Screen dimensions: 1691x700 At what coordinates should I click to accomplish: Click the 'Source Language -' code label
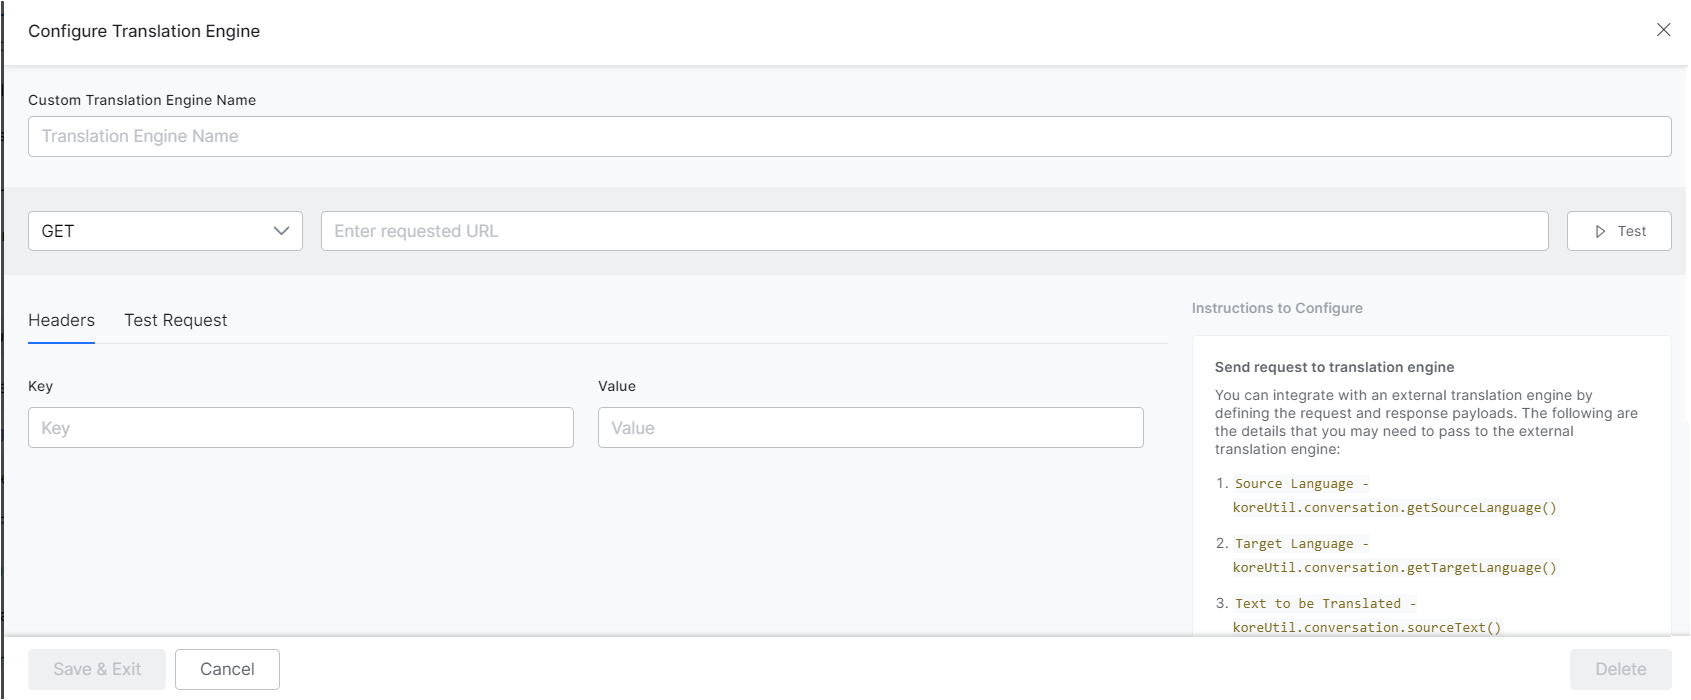tap(1301, 484)
